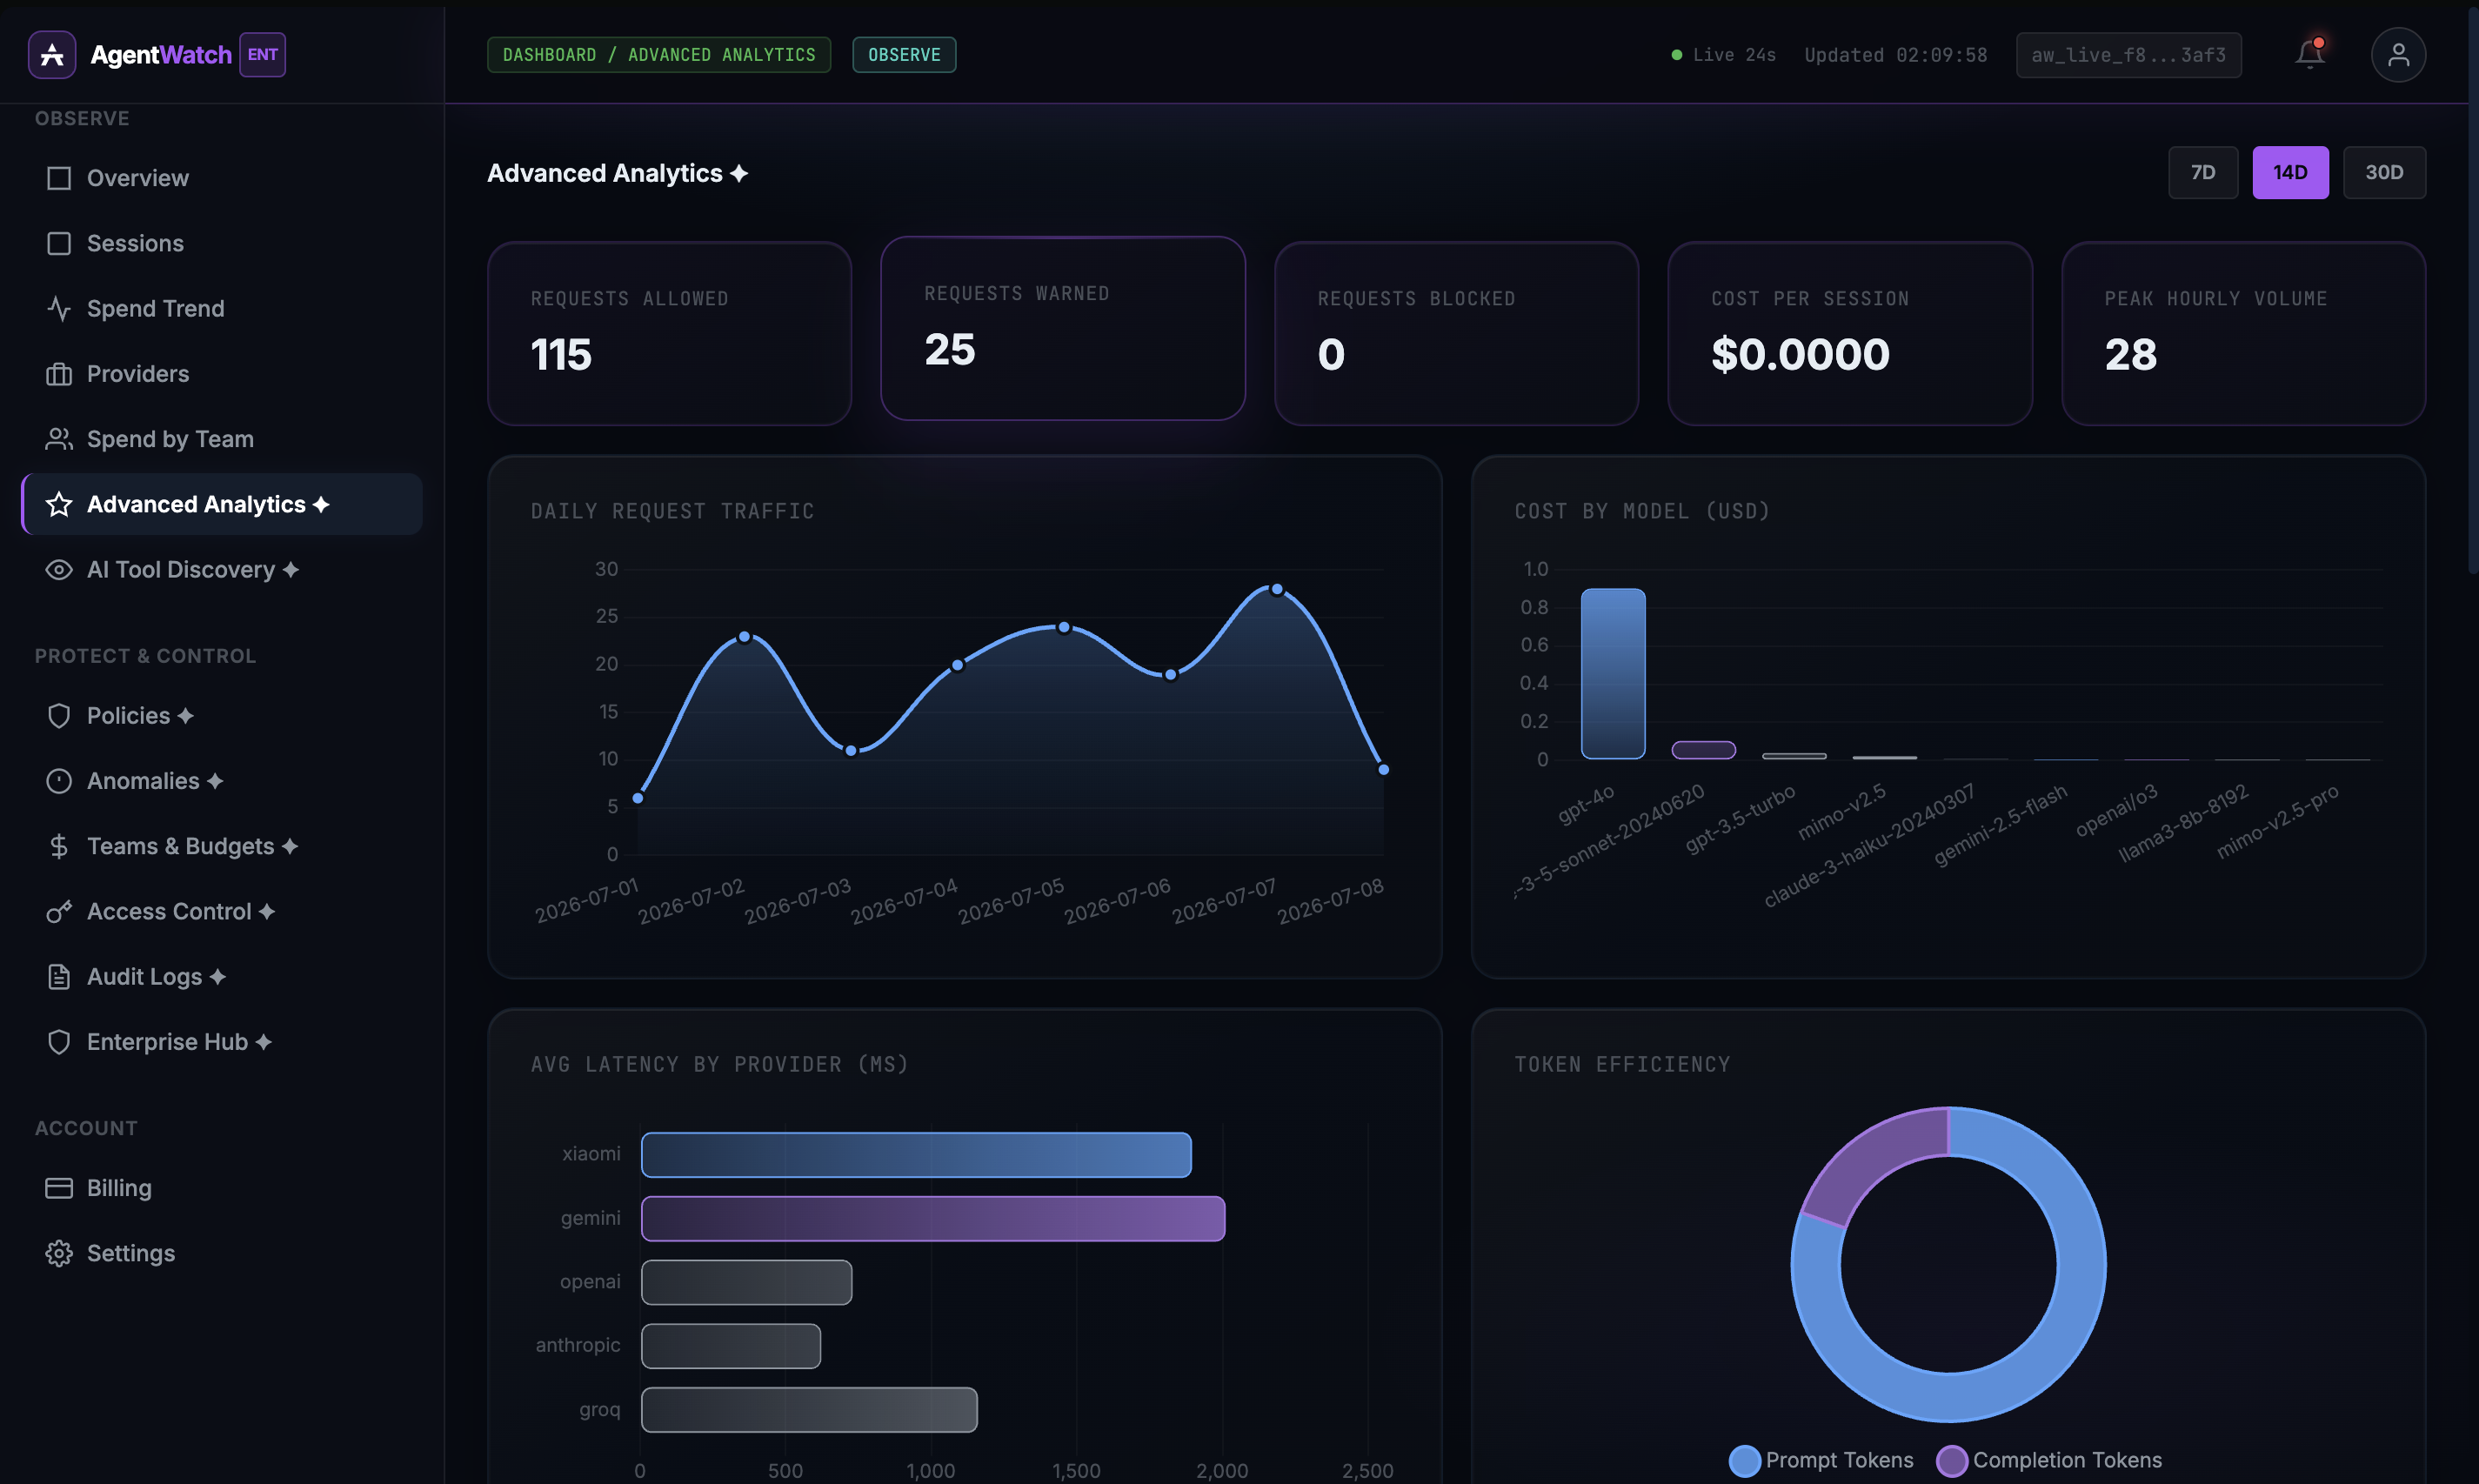Copy the aw_live_f8...3af3 API key
Image resolution: width=2479 pixels, height=1484 pixels.
(x=2128, y=55)
